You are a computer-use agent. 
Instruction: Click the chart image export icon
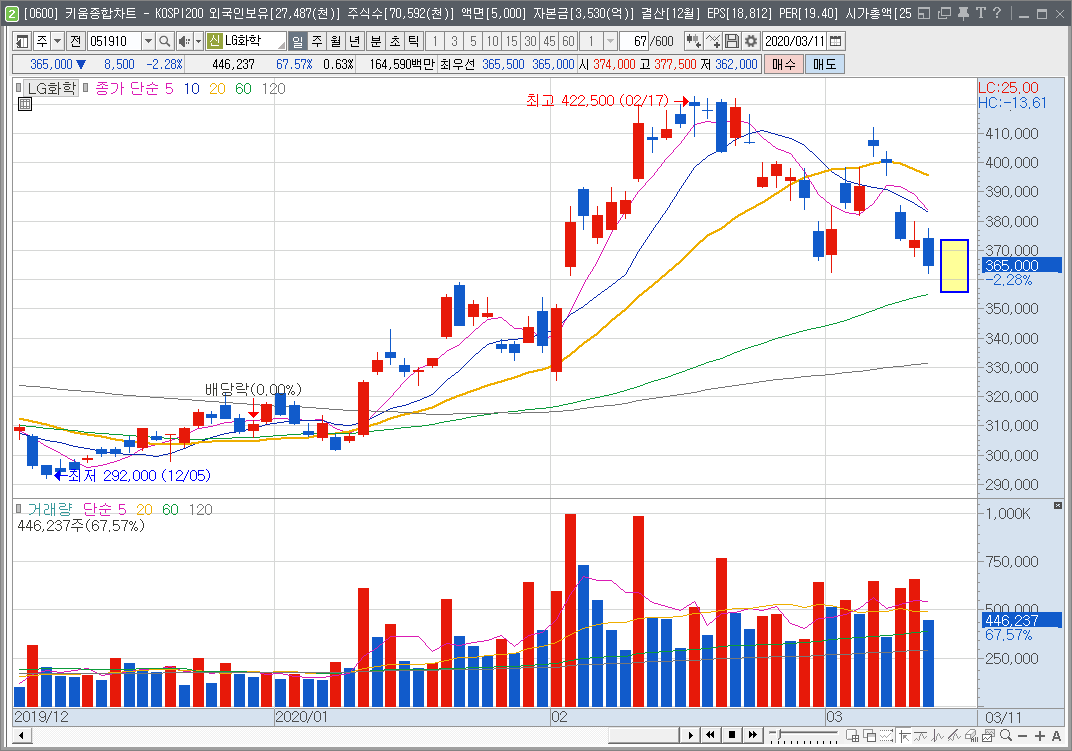tap(989, 736)
